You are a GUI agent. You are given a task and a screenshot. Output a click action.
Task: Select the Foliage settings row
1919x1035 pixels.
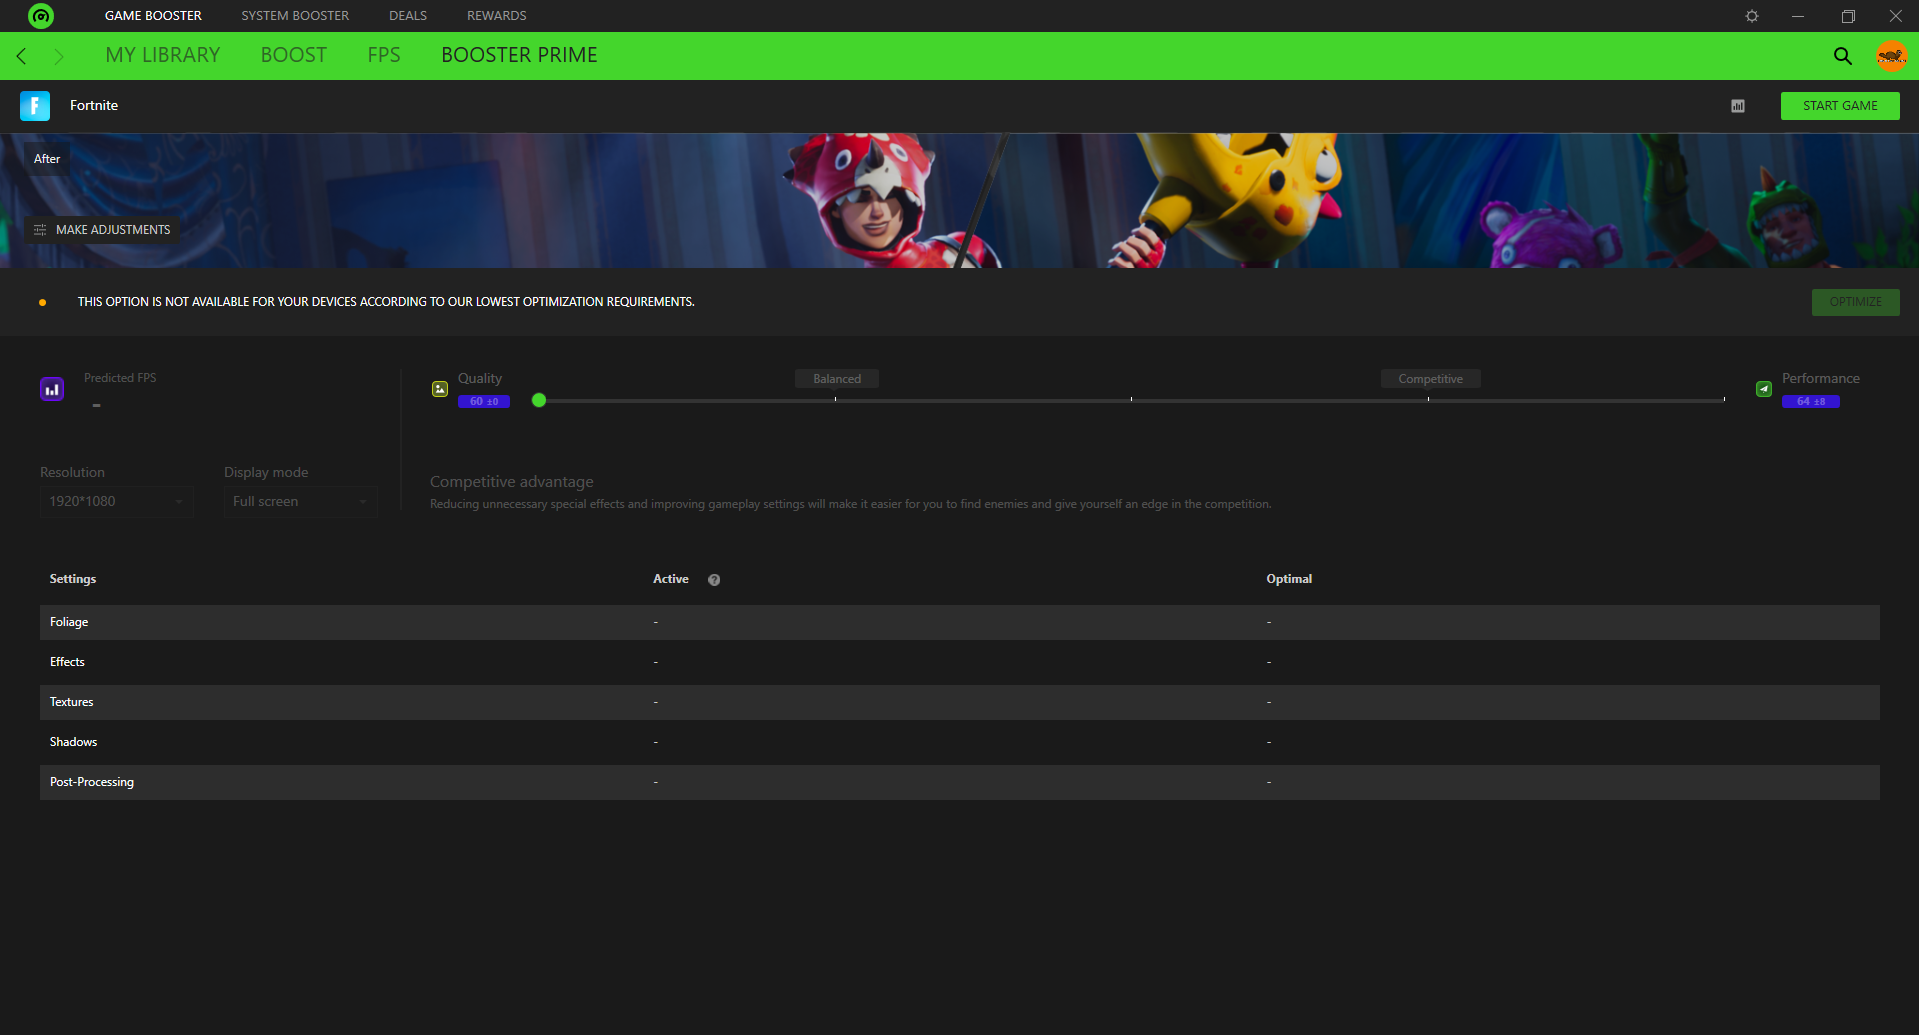point(960,622)
